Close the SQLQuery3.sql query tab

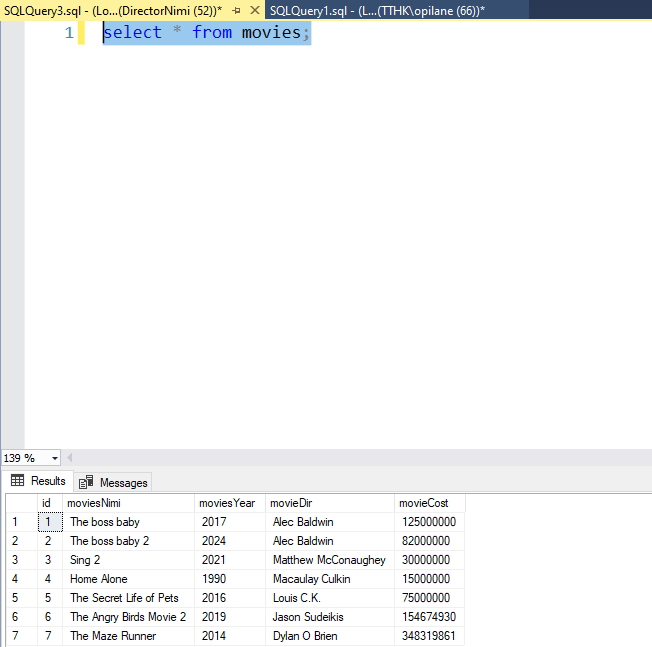255,10
